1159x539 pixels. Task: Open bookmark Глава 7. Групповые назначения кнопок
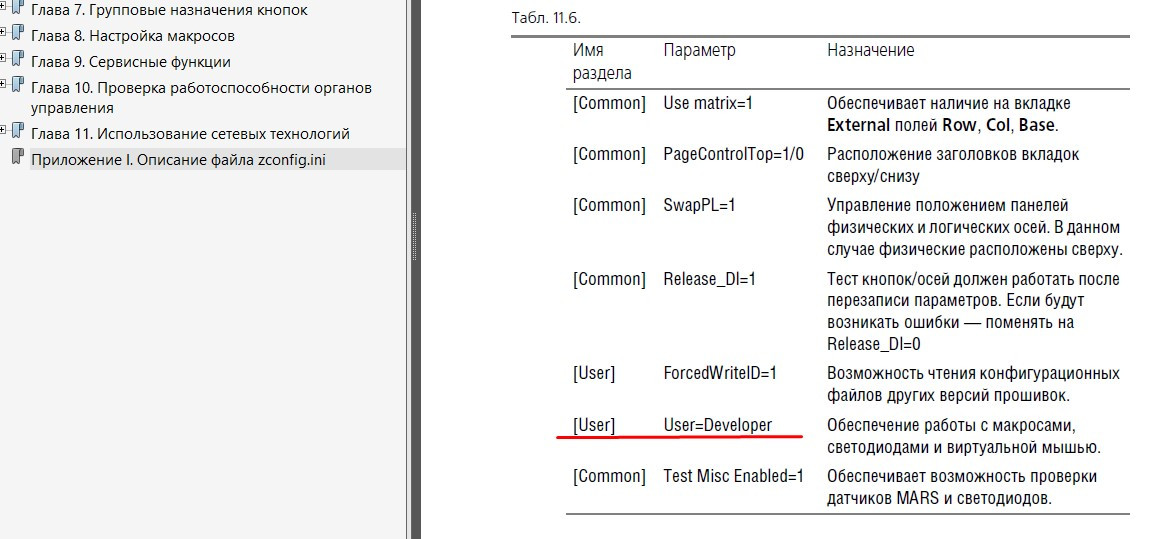(169, 10)
